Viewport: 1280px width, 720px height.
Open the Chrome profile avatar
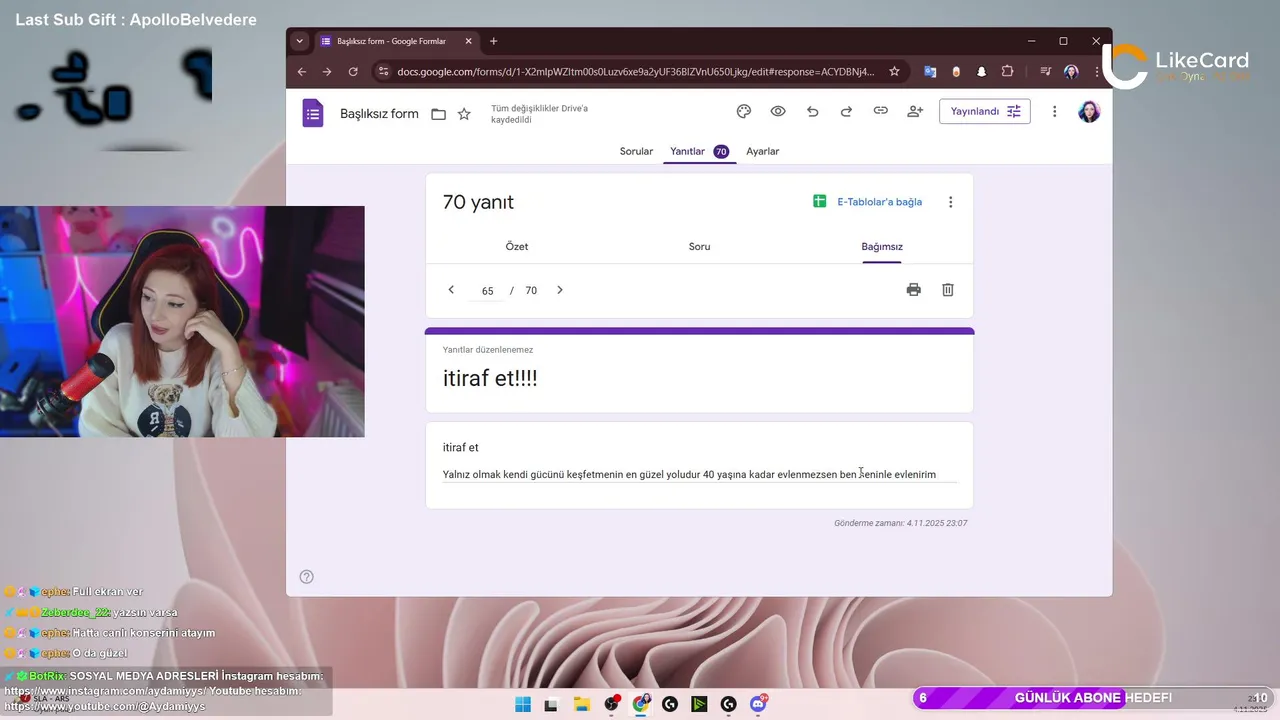(1071, 72)
